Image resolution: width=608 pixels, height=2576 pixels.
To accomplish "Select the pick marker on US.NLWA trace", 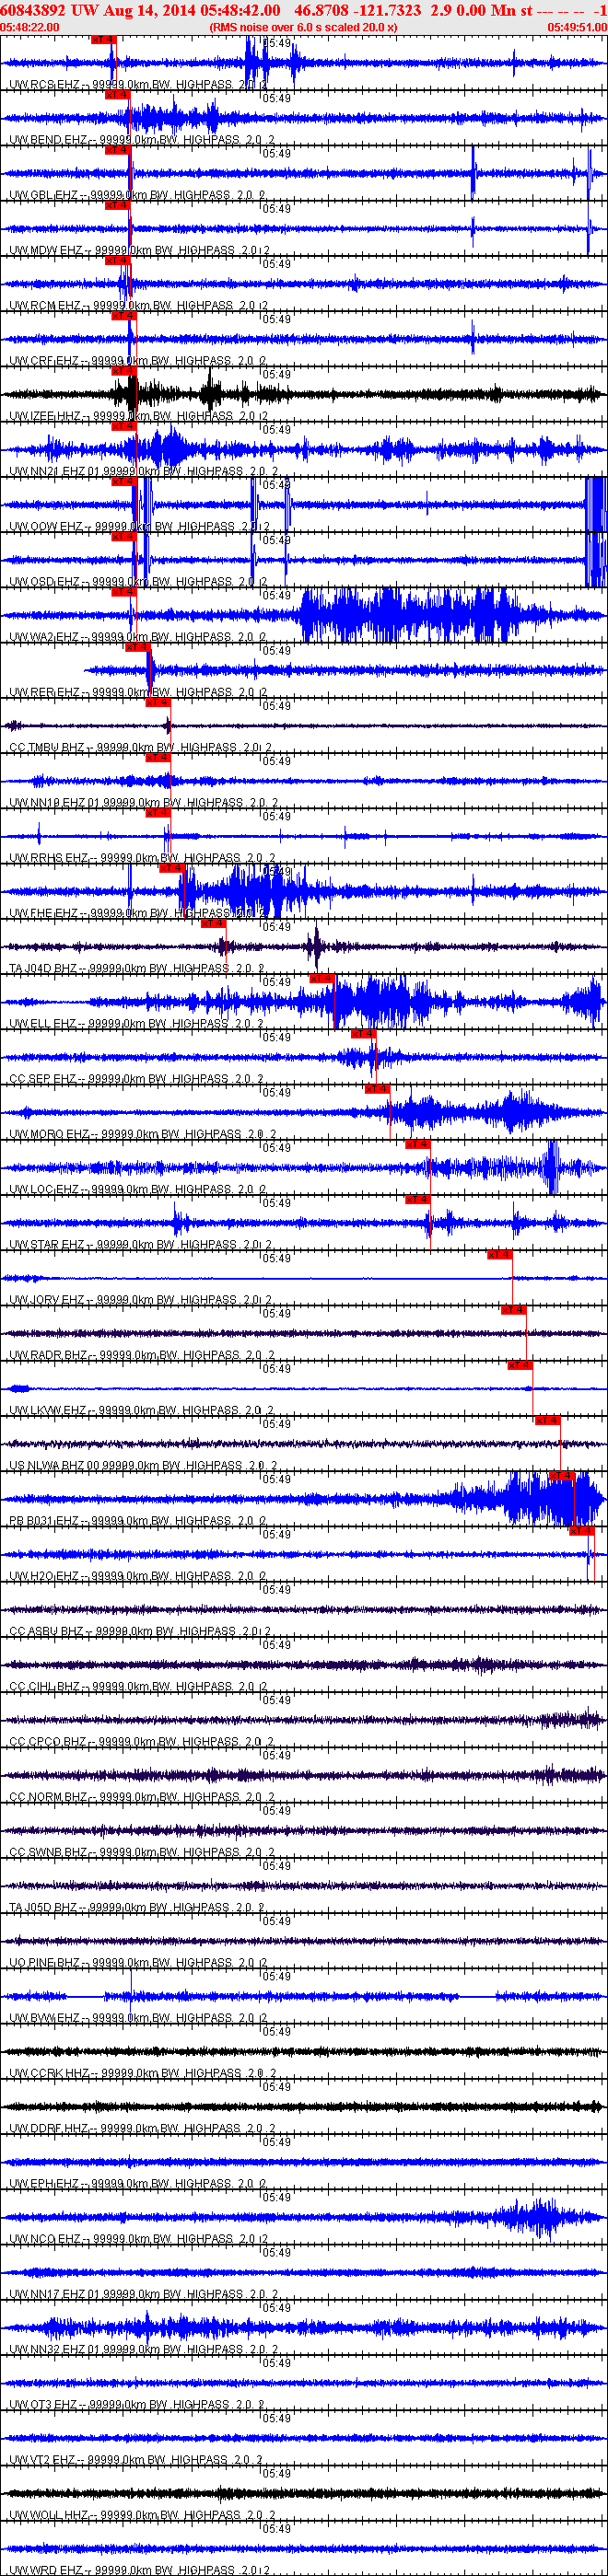I will tap(547, 1420).
